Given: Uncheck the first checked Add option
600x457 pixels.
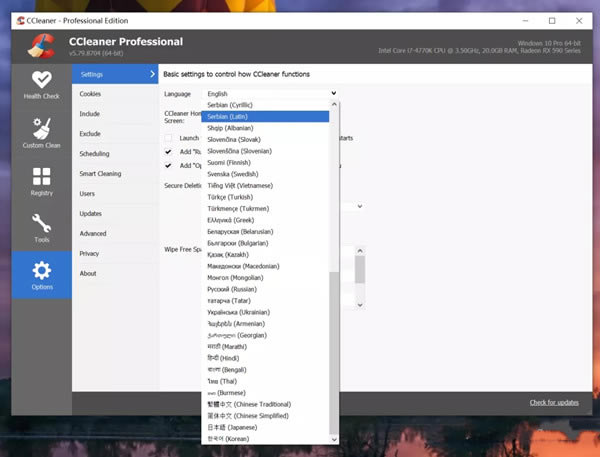Looking at the screenshot, I should click(169, 152).
